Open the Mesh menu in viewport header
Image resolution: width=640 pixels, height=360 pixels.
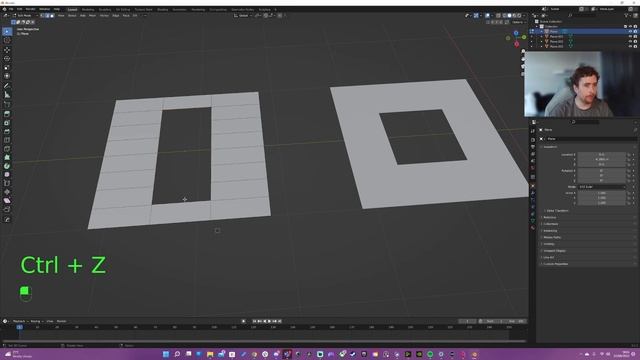coord(92,16)
